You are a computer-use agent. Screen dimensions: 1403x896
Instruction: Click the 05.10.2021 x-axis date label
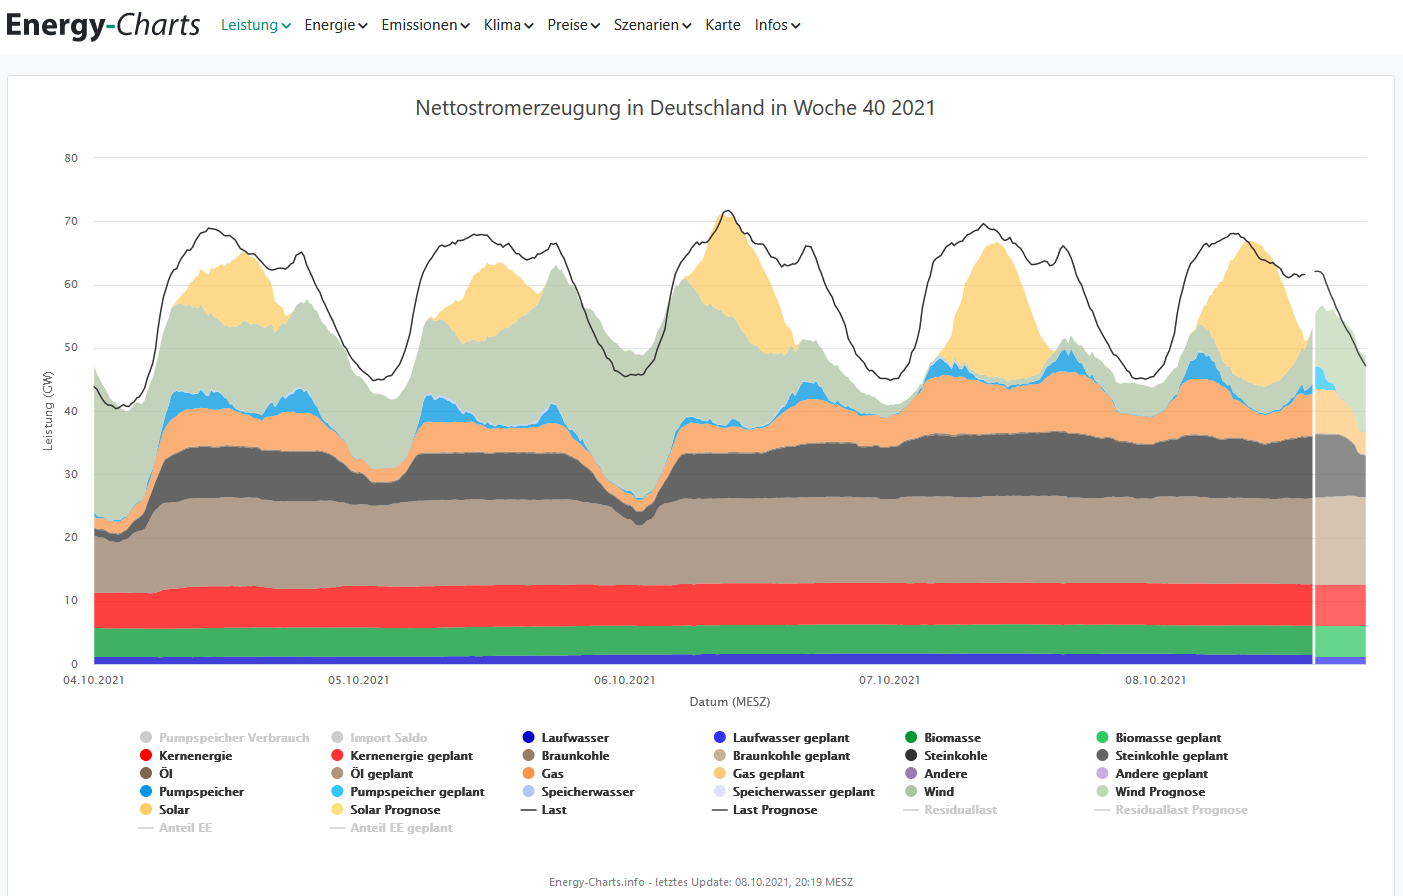click(x=359, y=680)
